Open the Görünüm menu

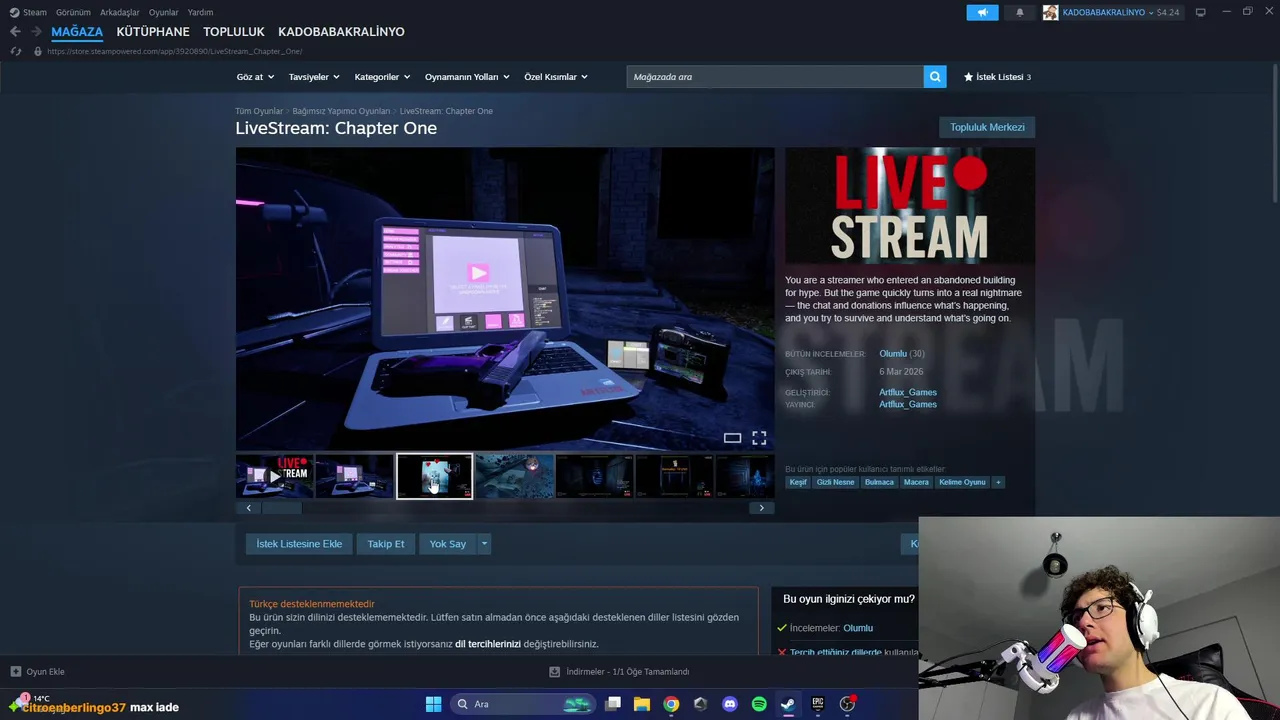click(73, 12)
